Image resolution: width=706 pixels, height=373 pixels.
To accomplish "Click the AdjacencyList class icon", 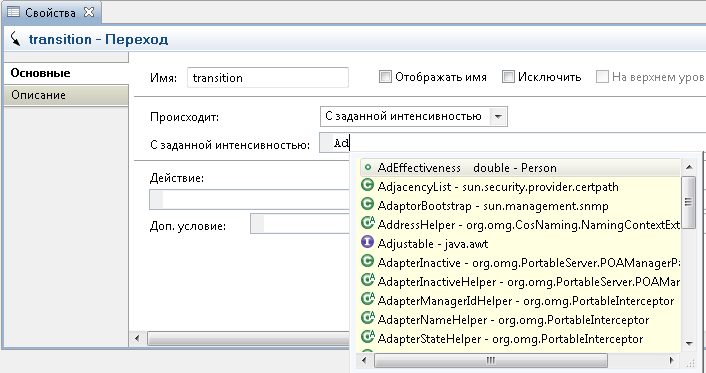I will [x=368, y=185].
